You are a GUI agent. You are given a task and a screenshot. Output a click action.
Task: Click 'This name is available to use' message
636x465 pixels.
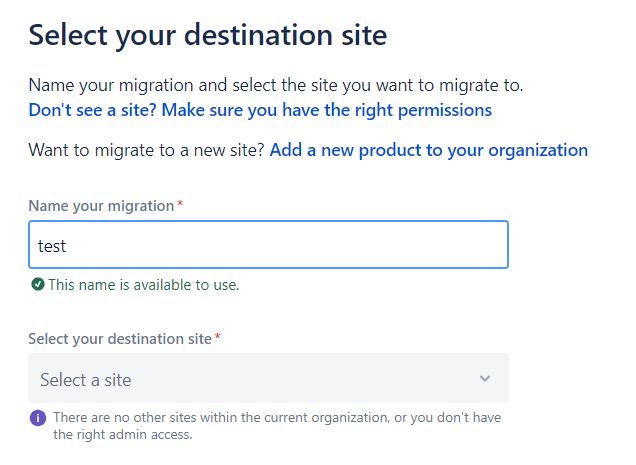click(144, 285)
